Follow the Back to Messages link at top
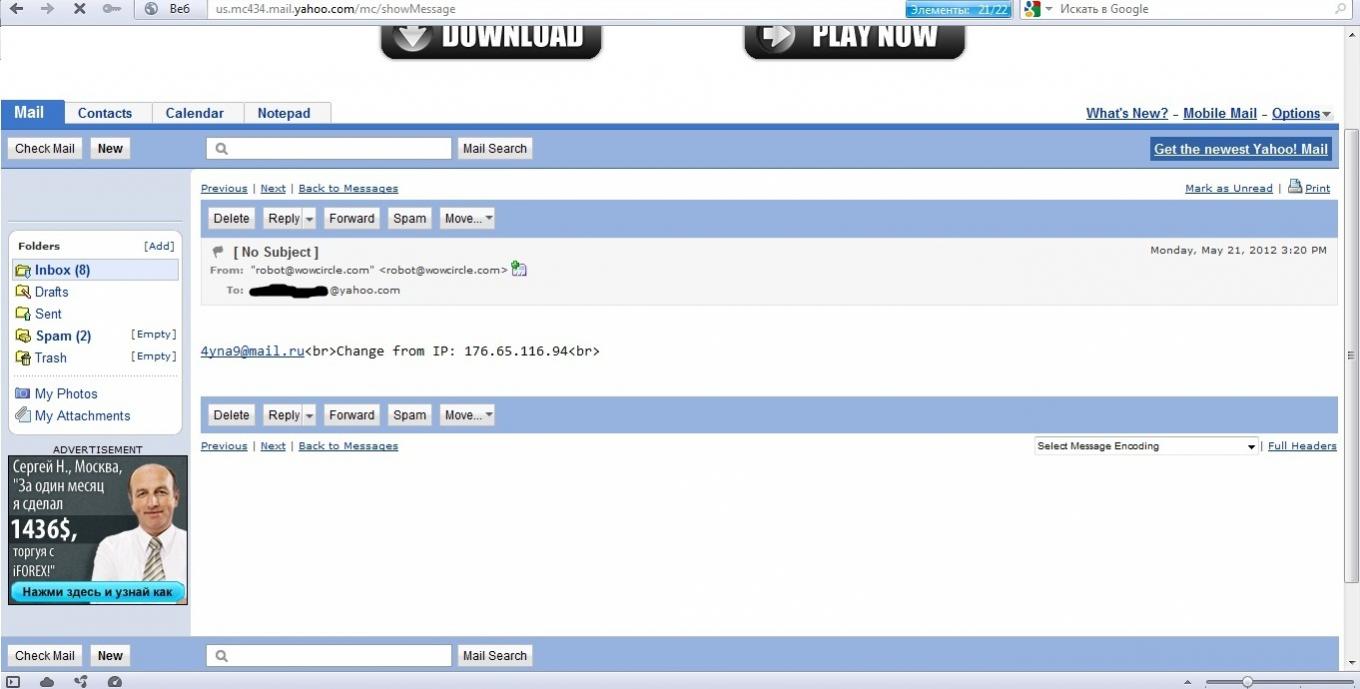 tap(348, 189)
